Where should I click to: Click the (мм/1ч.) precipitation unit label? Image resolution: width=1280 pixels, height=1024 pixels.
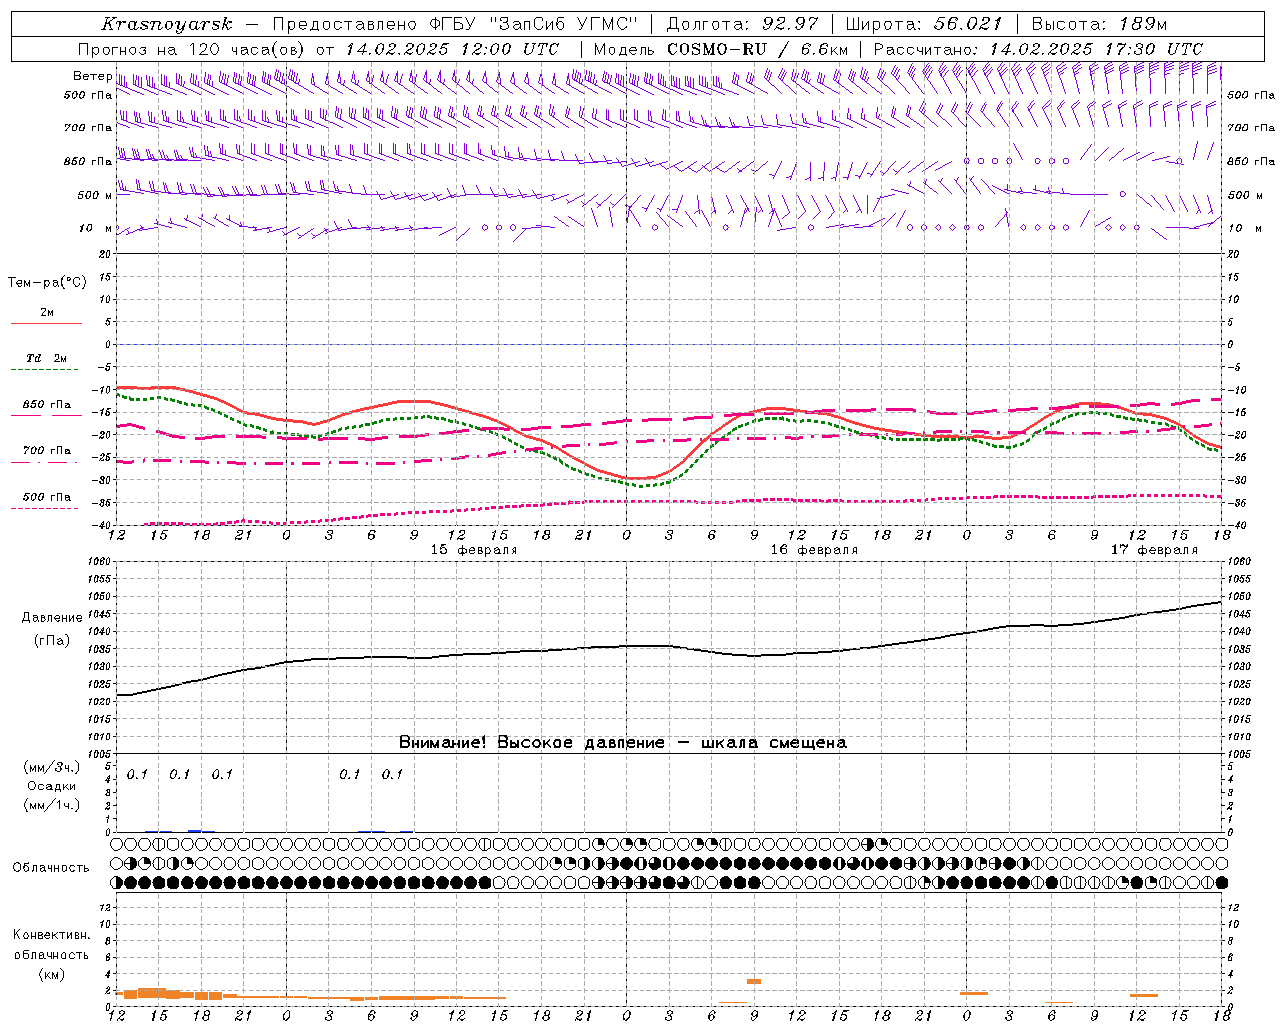tap(52, 805)
